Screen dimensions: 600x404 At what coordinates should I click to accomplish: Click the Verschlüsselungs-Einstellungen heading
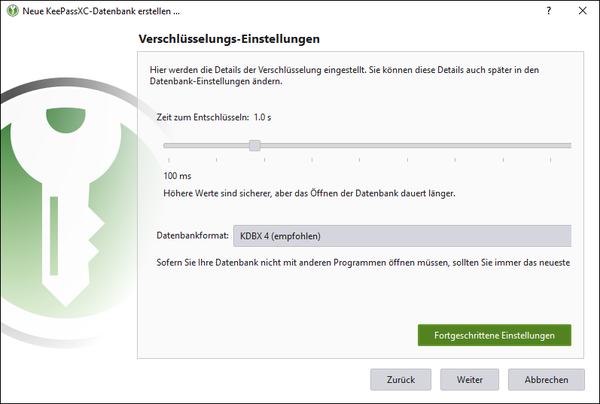229,39
